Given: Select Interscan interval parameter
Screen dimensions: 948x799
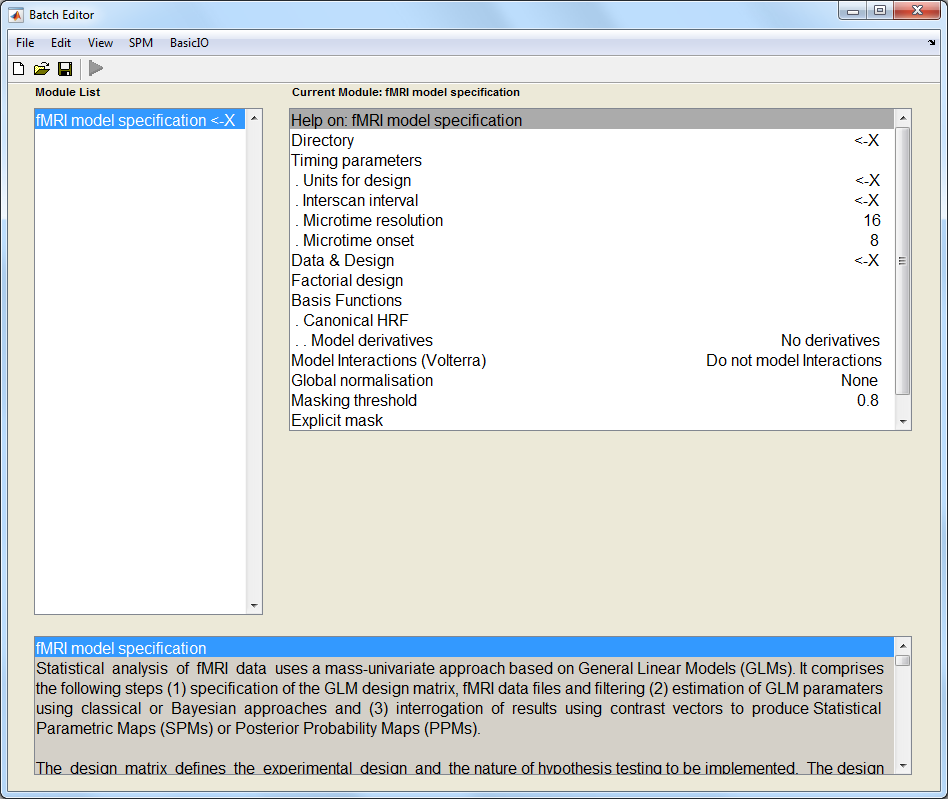Looking at the screenshot, I should (x=360, y=201).
